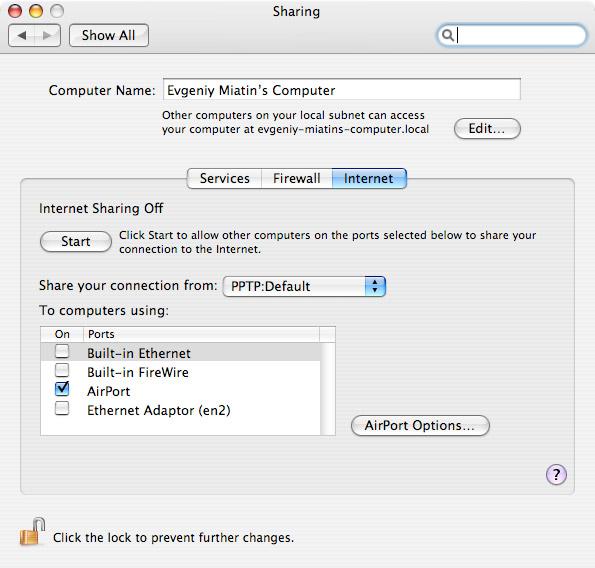Click 'Click the lock to prevent further changes' text

(x=173, y=538)
